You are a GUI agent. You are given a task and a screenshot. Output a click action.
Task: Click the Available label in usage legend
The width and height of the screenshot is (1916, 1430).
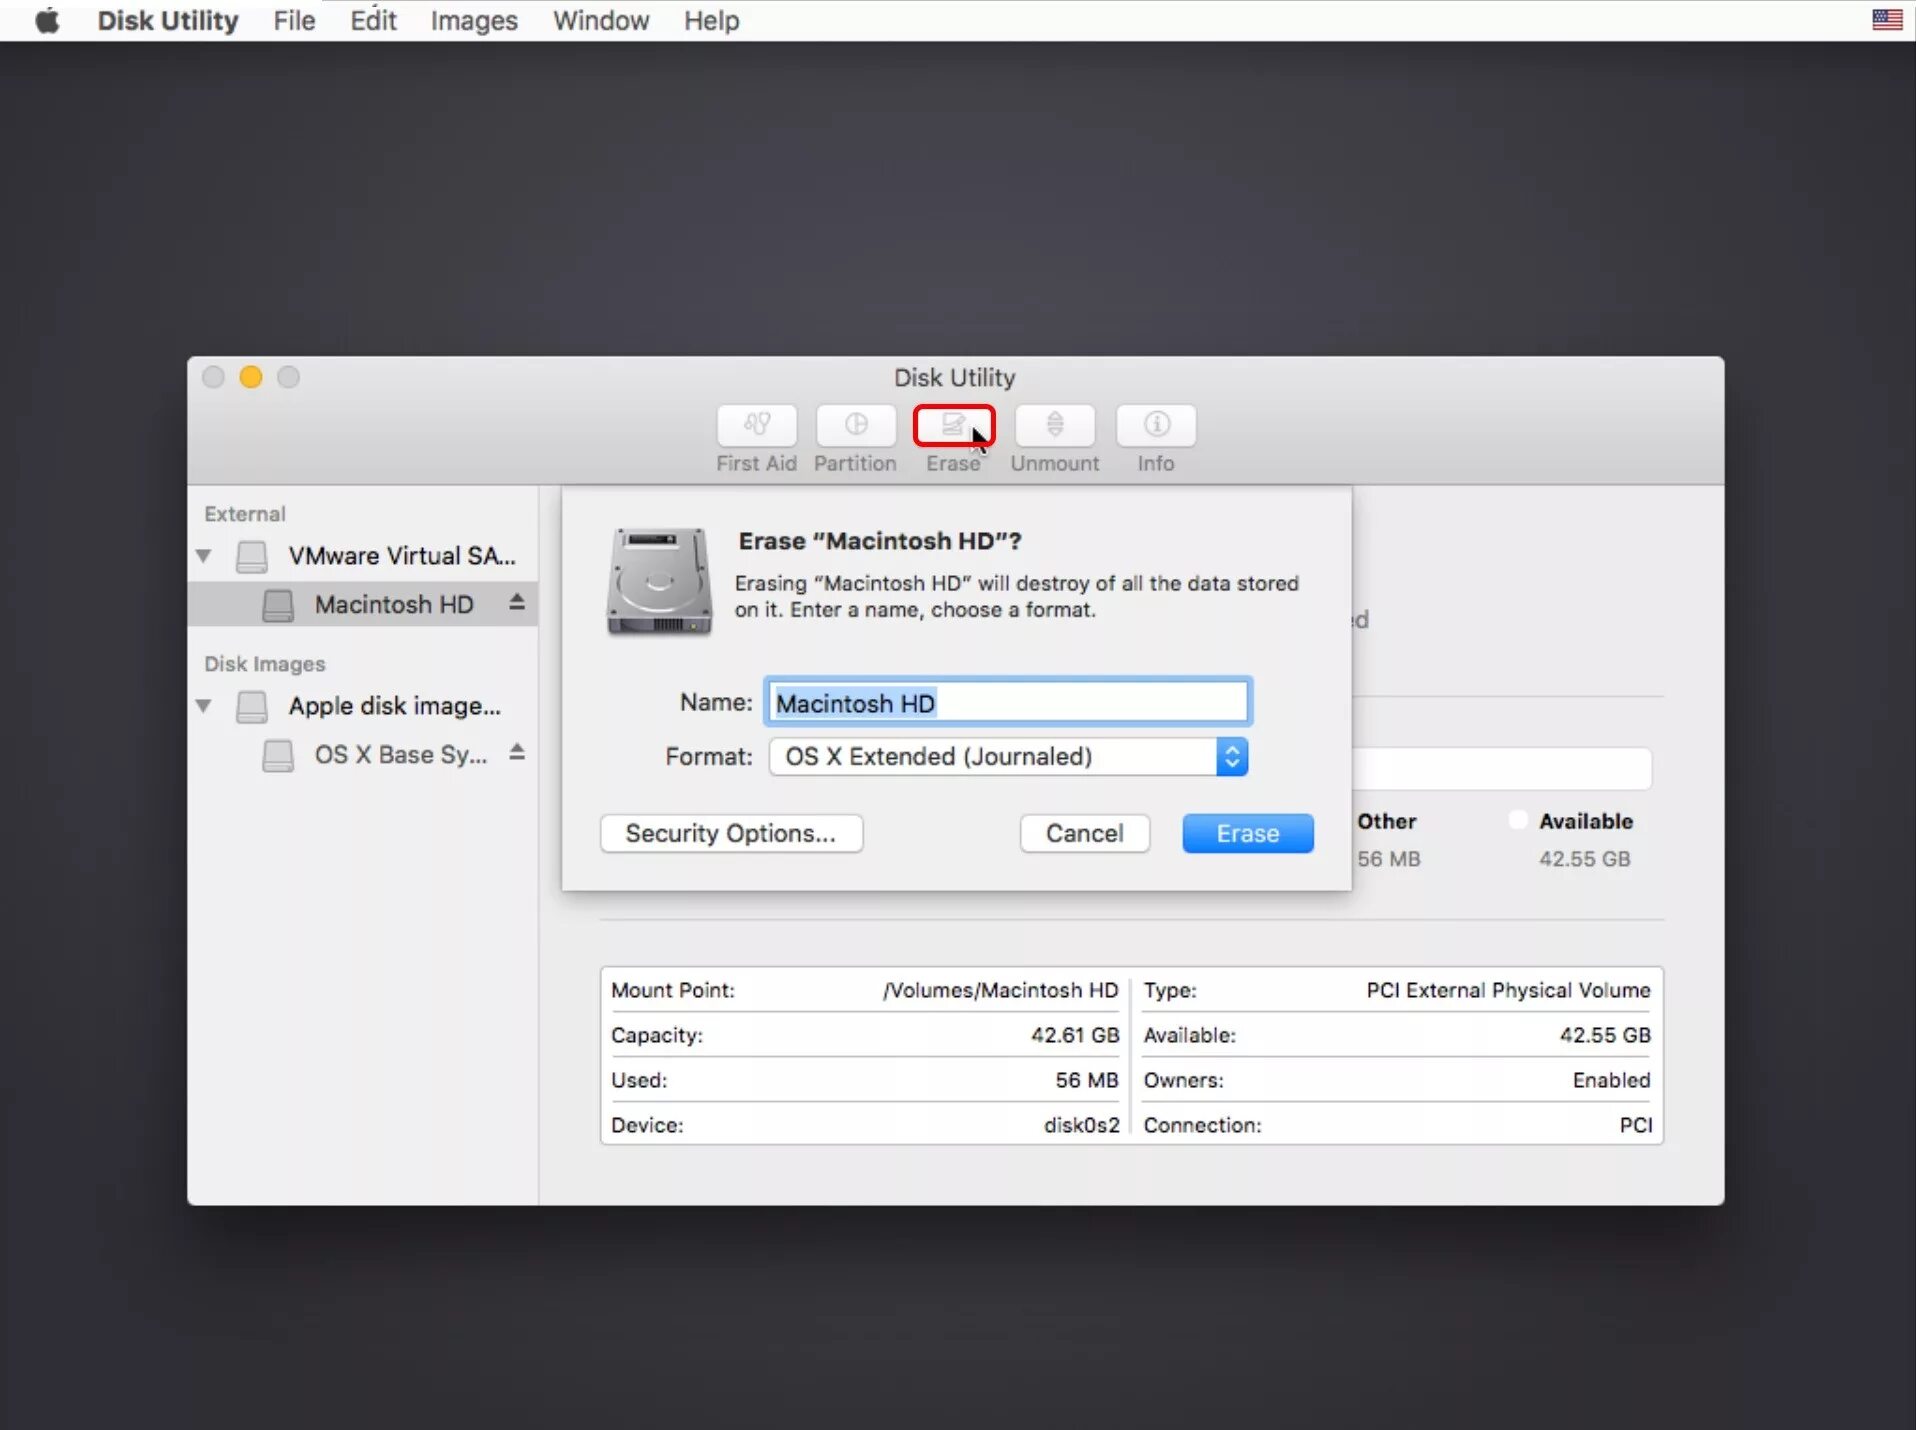coord(1586,821)
